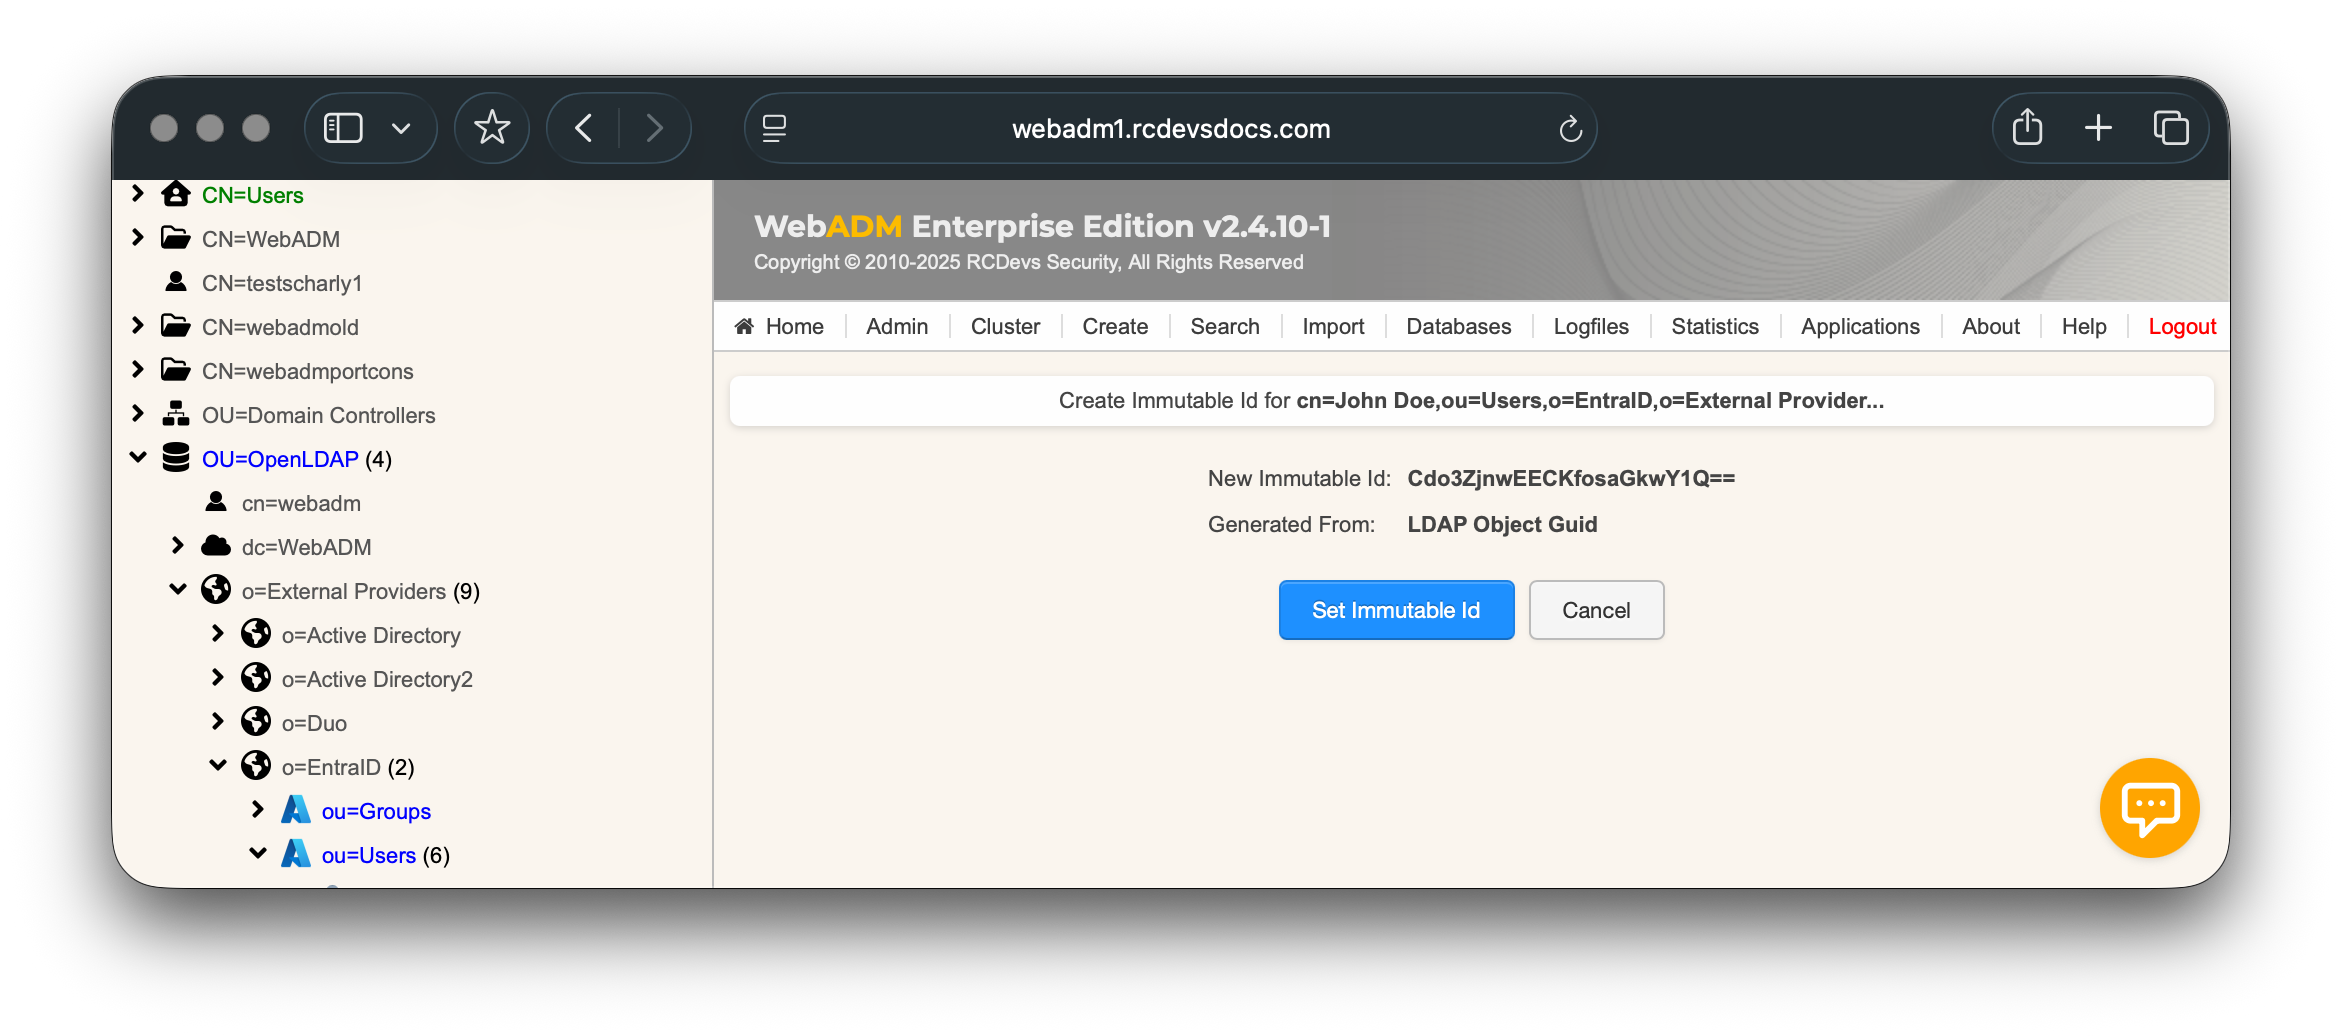This screenshot has height=1036, width=2342.
Task: Click the browser reload page icon
Action: click(x=1570, y=129)
